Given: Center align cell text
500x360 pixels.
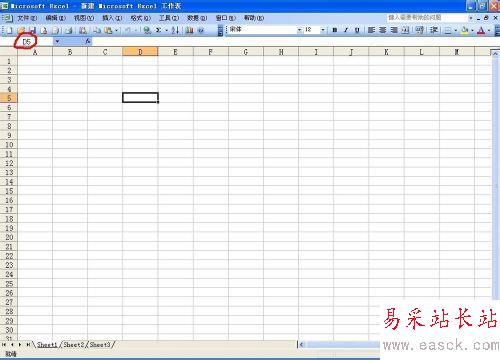Looking at the screenshot, I should click(383, 30).
